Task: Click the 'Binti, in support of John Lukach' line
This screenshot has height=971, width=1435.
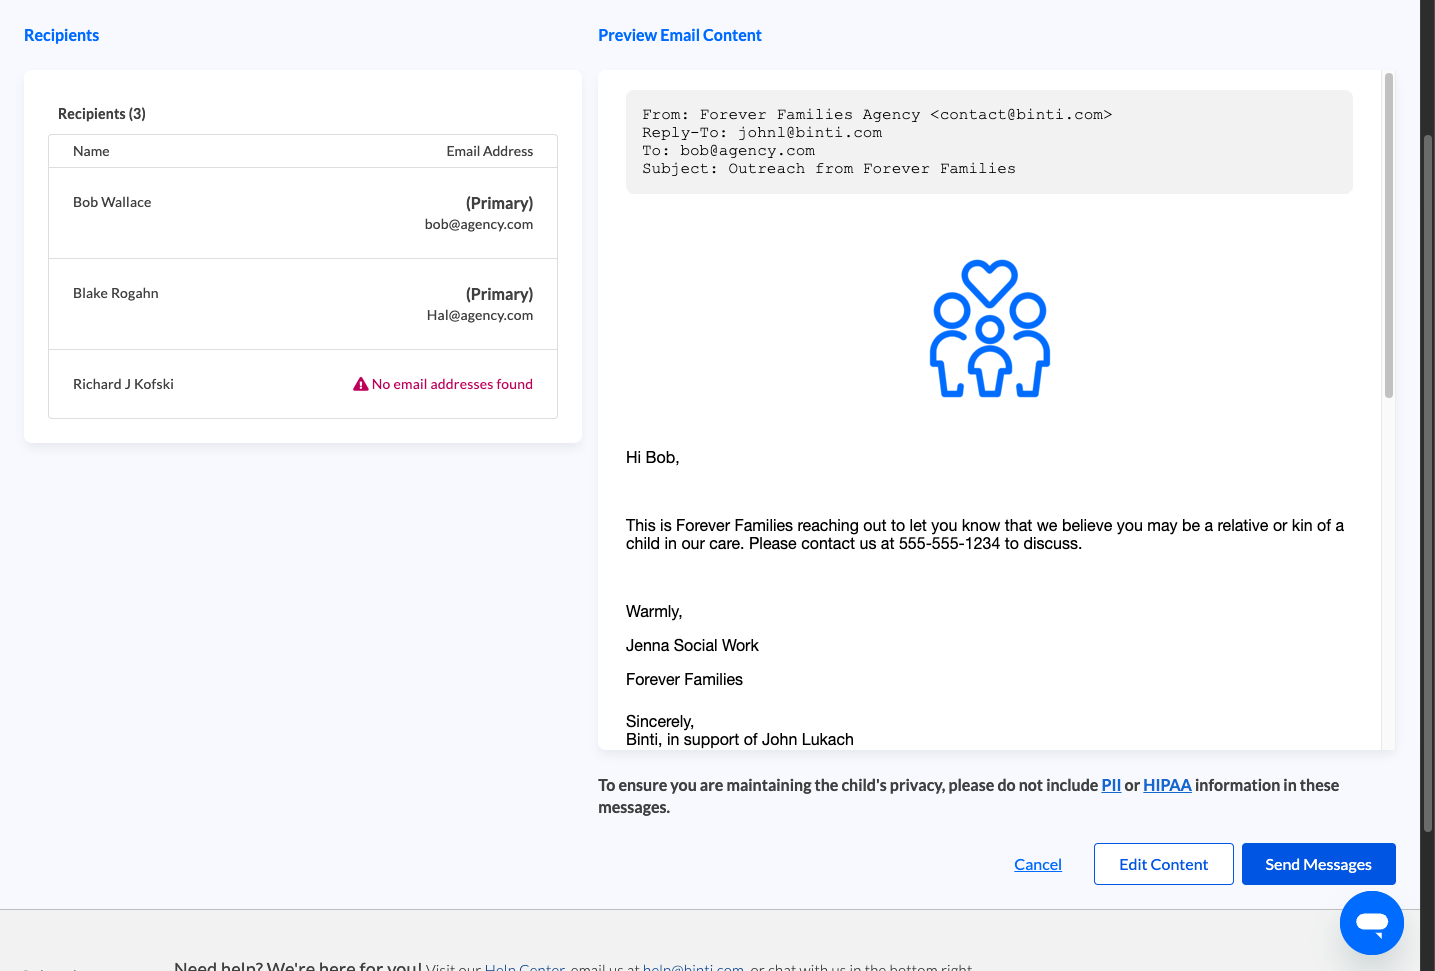Action: 740,739
